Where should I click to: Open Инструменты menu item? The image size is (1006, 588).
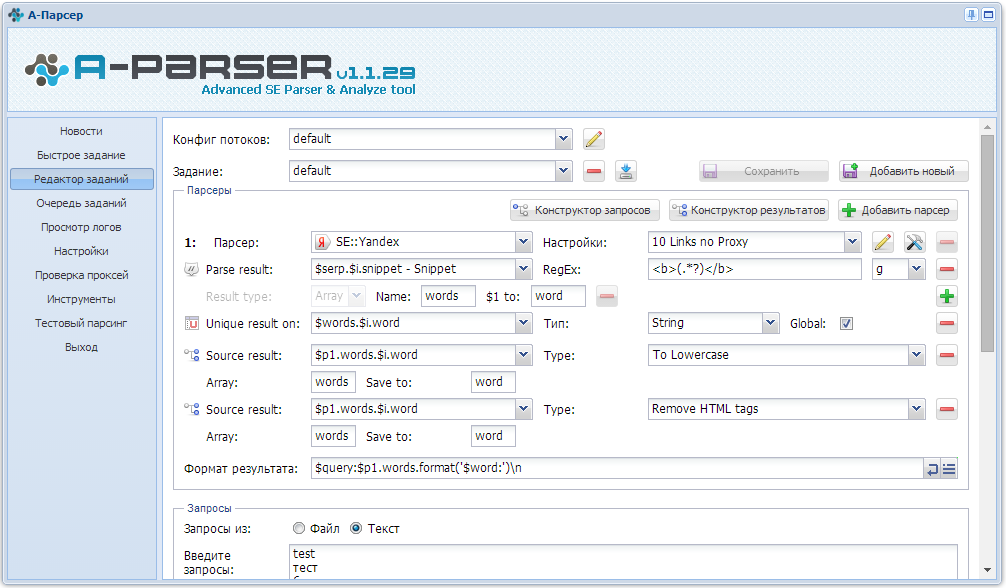(81, 299)
